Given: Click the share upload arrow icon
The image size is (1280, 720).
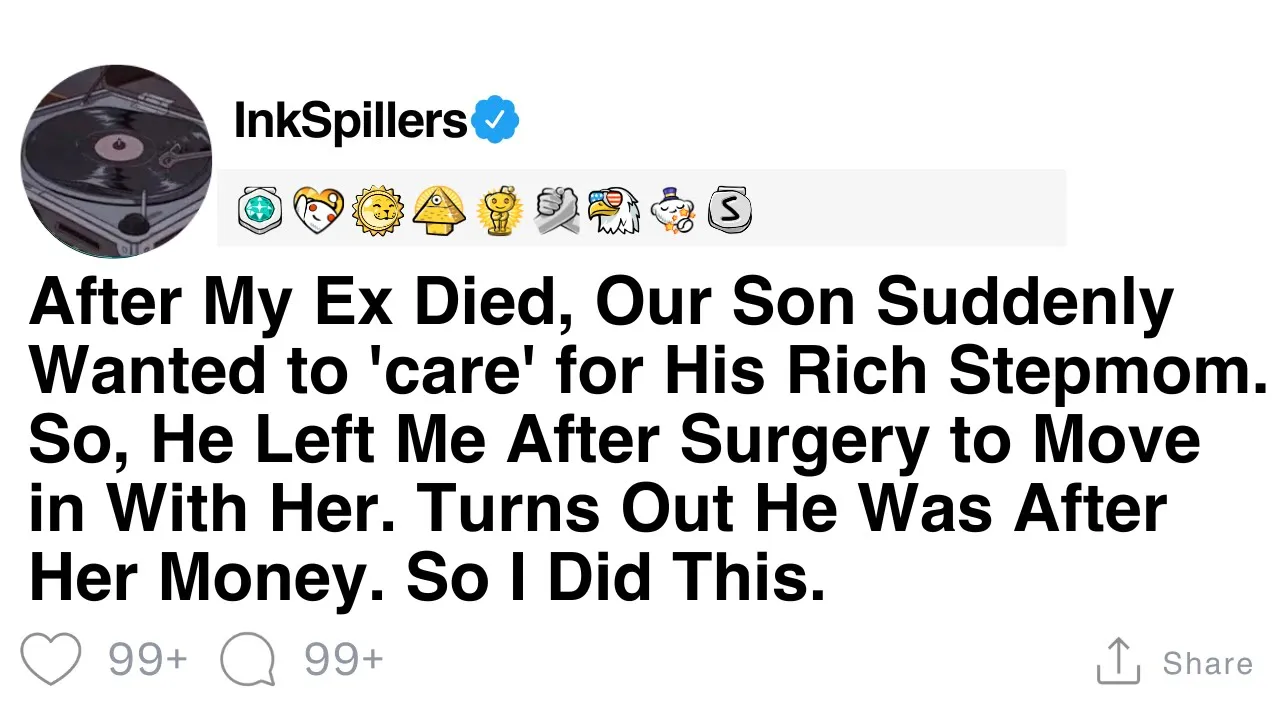Looking at the screenshot, I should (1118, 661).
